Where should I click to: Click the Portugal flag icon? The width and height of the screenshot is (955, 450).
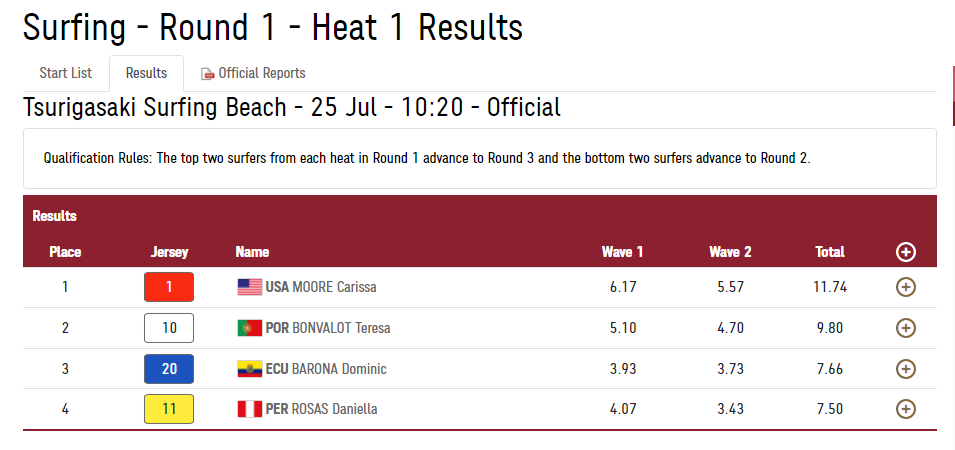pos(249,328)
